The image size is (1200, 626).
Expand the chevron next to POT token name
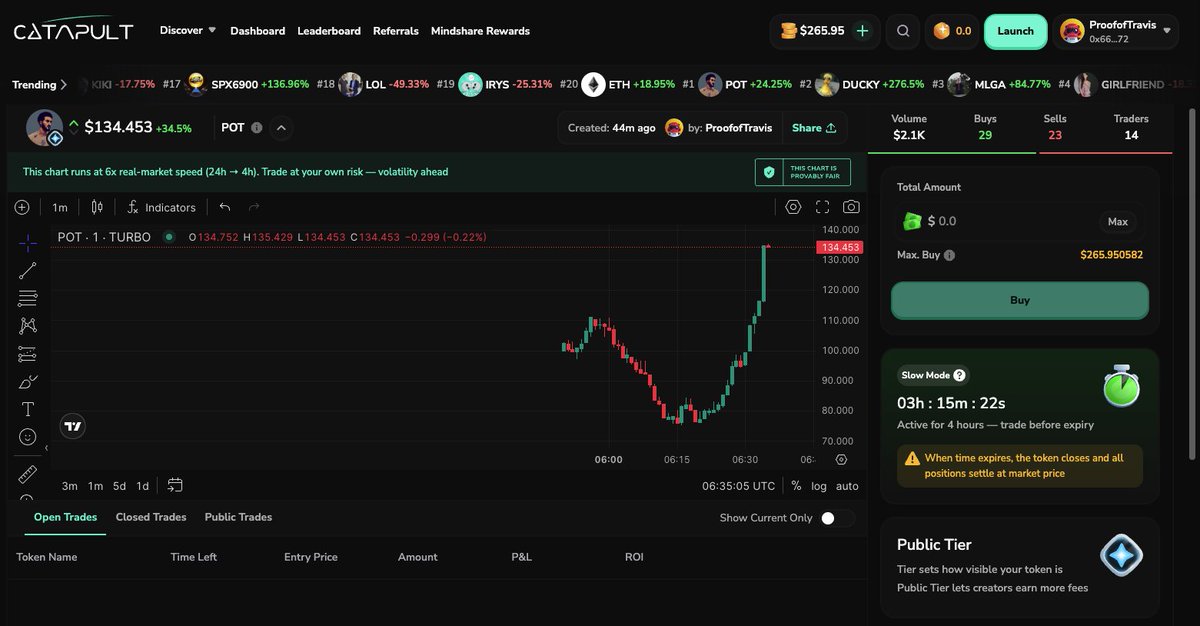point(281,128)
